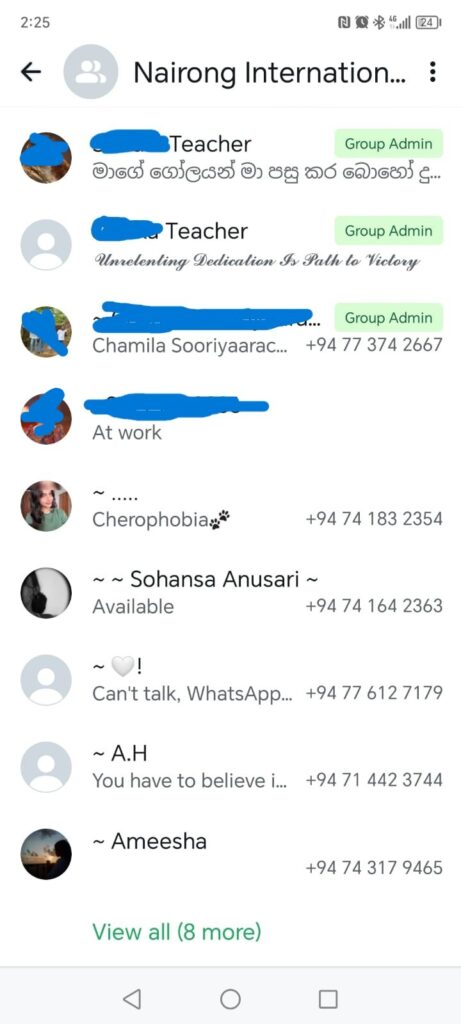The height and width of the screenshot is (1024, 461).
Task: Tap the Cherophobia member's profile photo
Action: [x=46, y=506]
